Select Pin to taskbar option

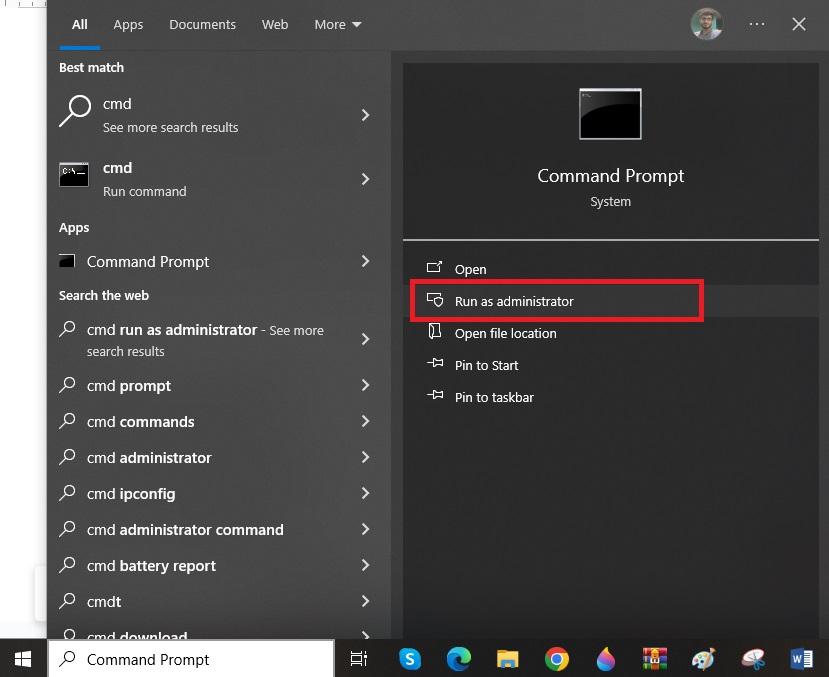point(494,397)
